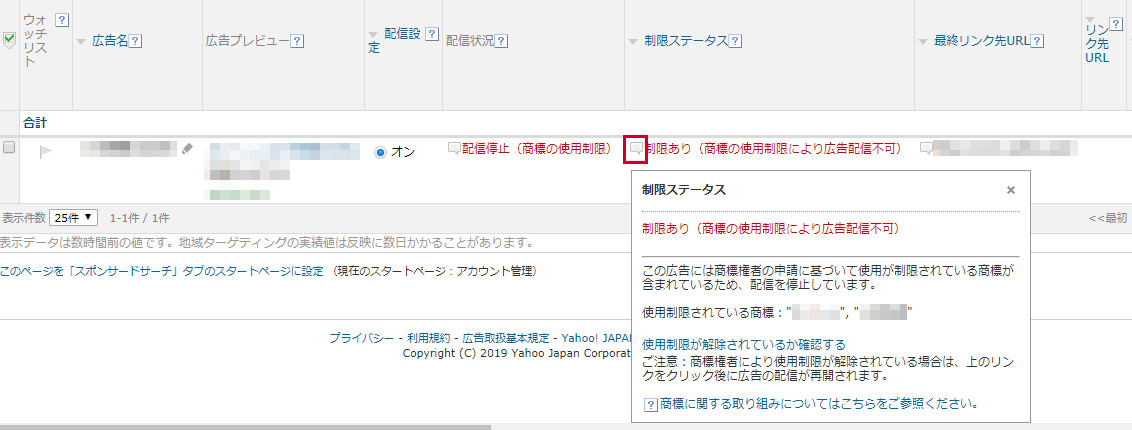Click the speech bubble icon beside 配信停止

454,149
